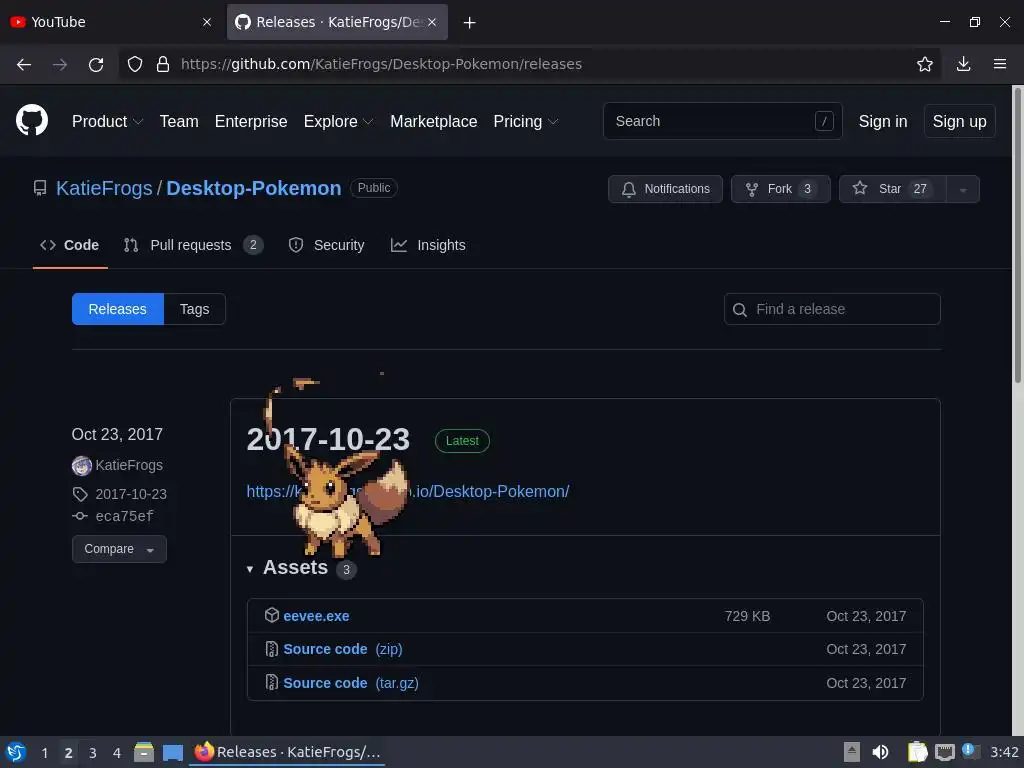The height and width of the screenshot is (768, 1024).
Task: Open Firefox hamburger menu
Action: click(x=999, y=64)
